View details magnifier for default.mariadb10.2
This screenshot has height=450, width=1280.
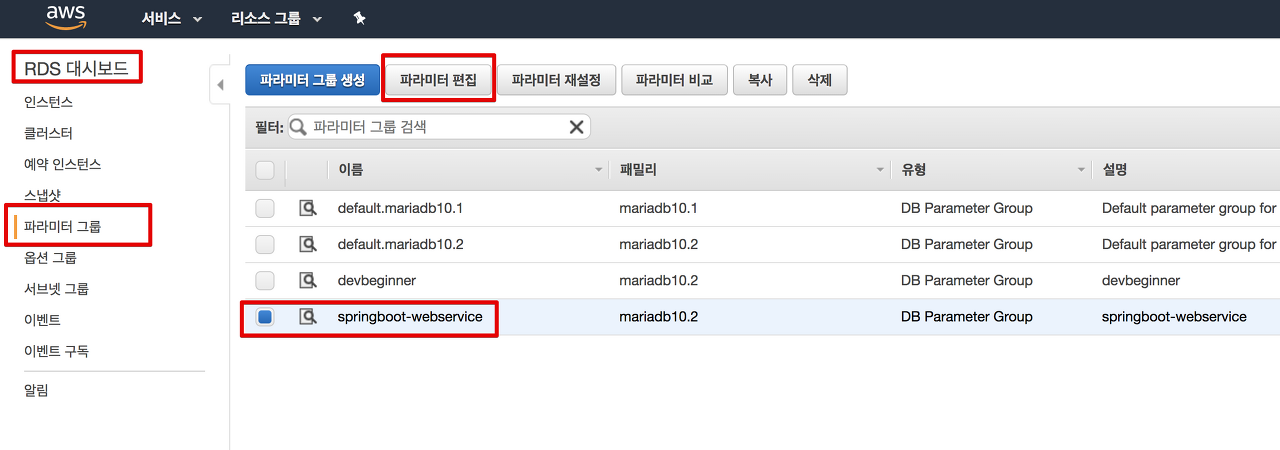pos(308,244)
